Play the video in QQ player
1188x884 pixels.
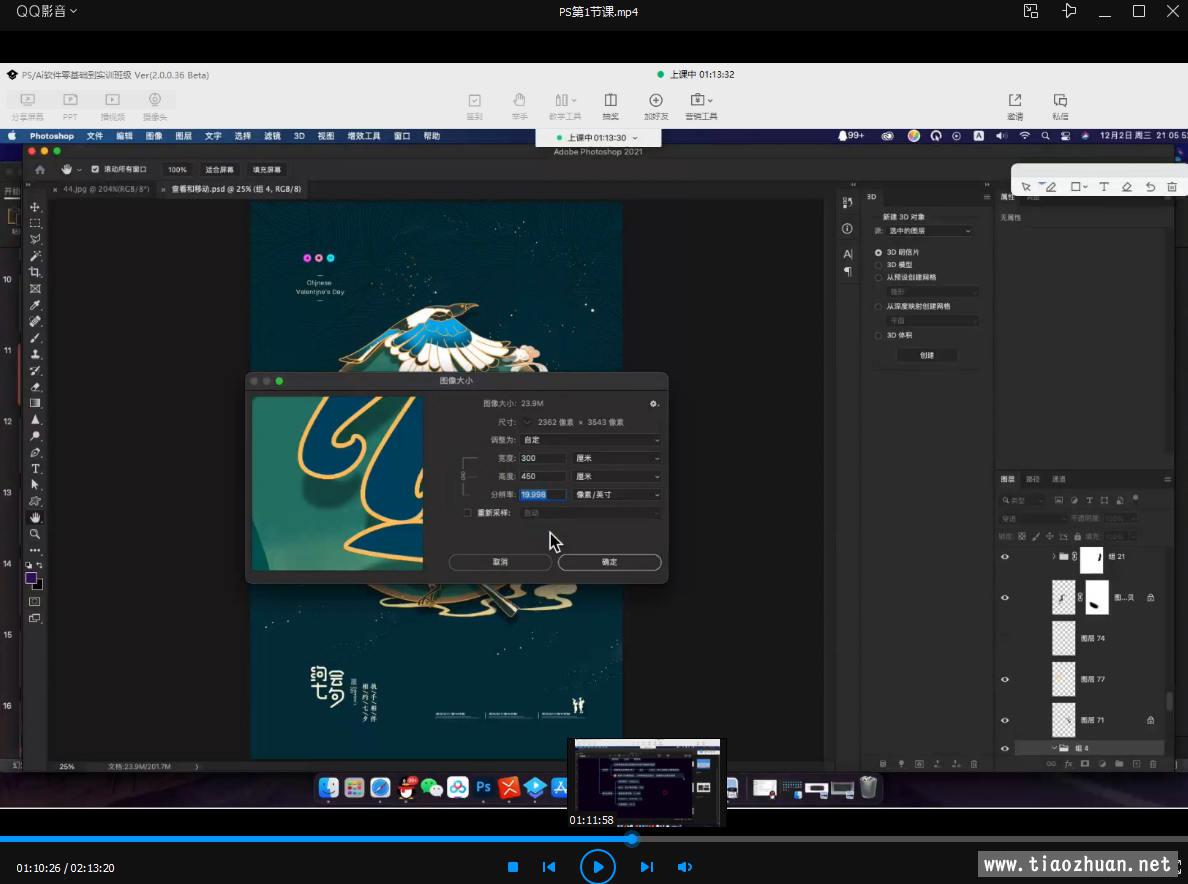[597, 867]
